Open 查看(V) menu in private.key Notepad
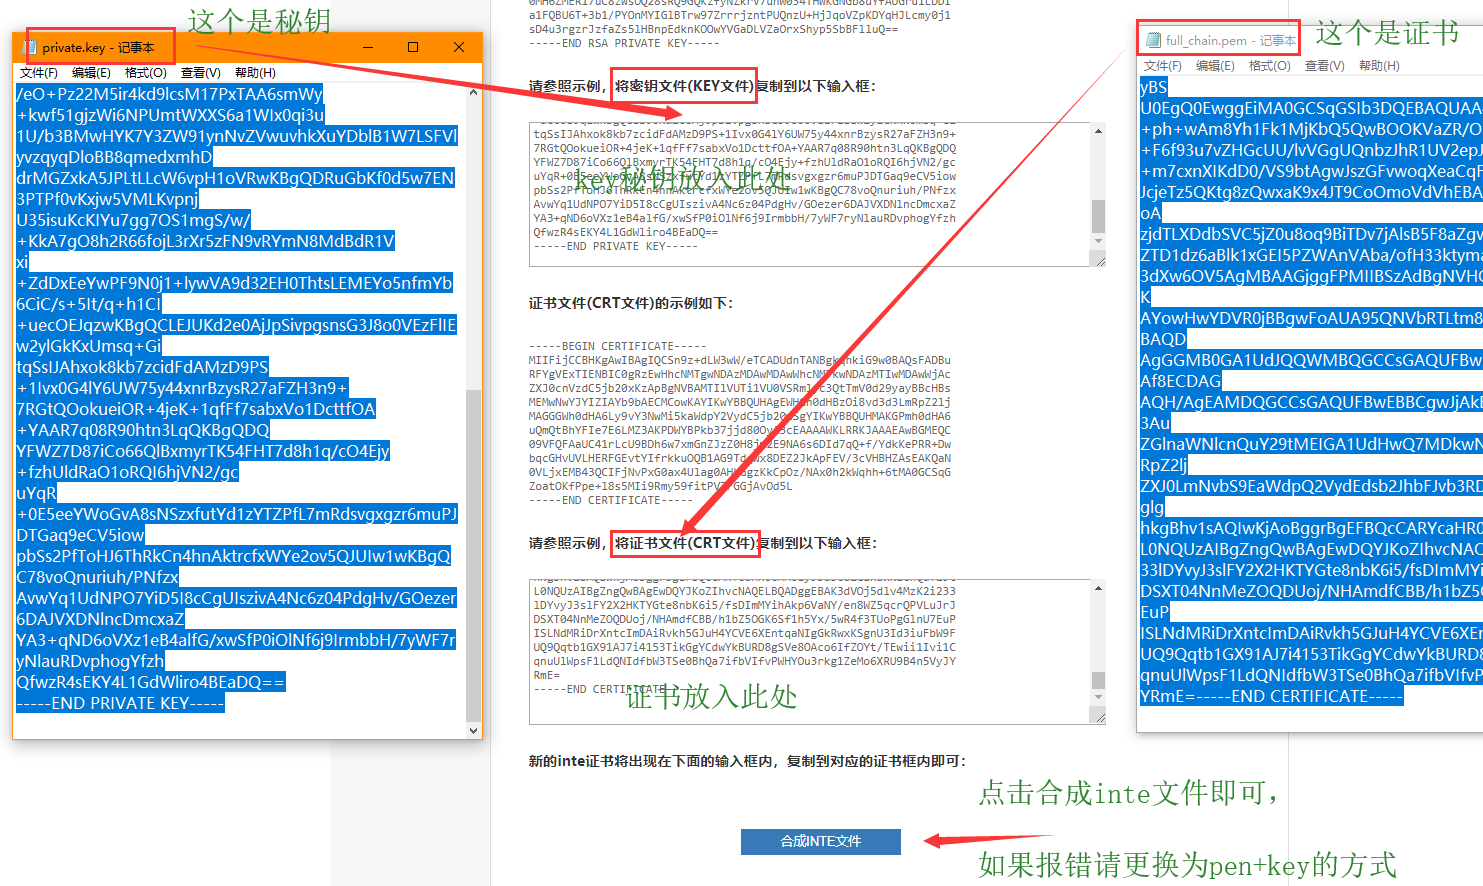This screenshot has height=886, width=1483. point(200,73)
